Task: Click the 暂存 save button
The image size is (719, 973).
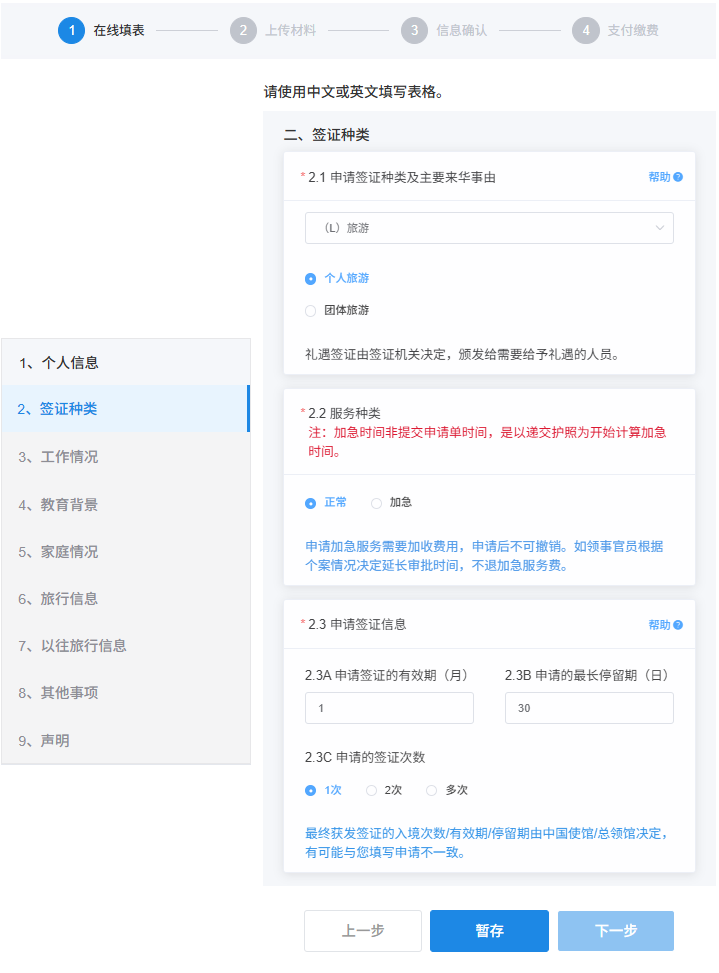Action: coord(489,931)
